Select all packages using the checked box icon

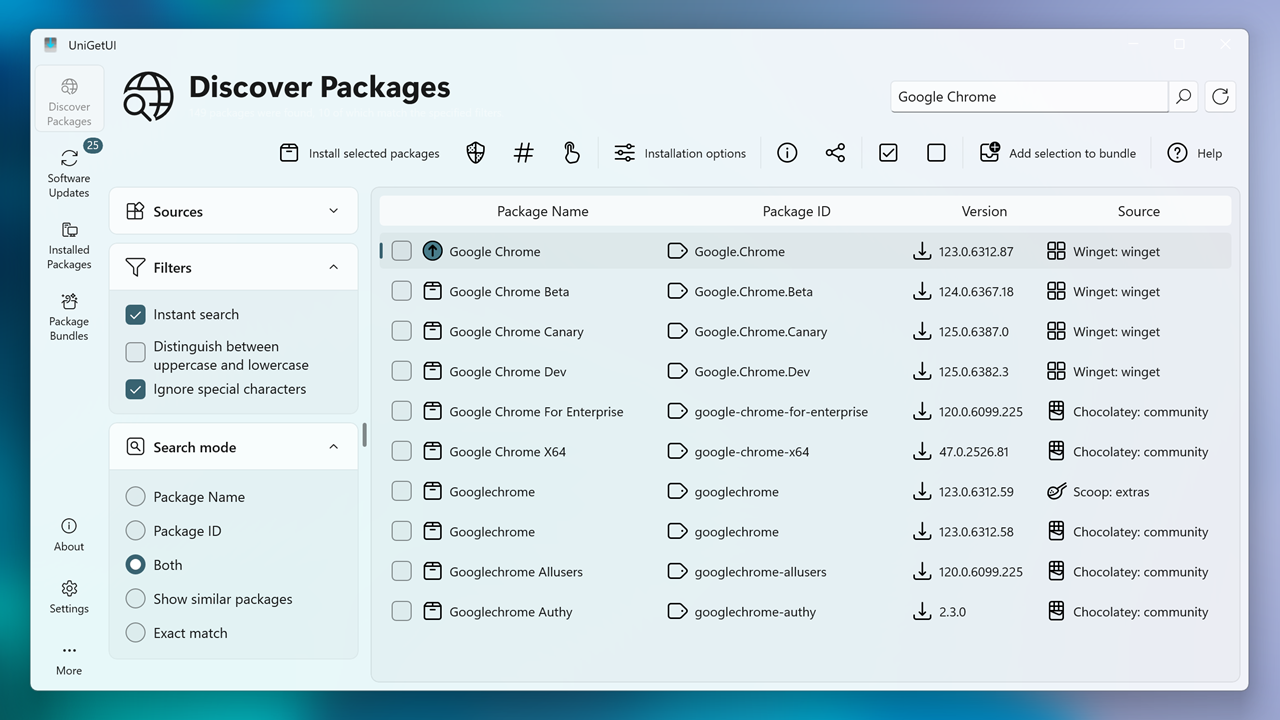(888, 152)
